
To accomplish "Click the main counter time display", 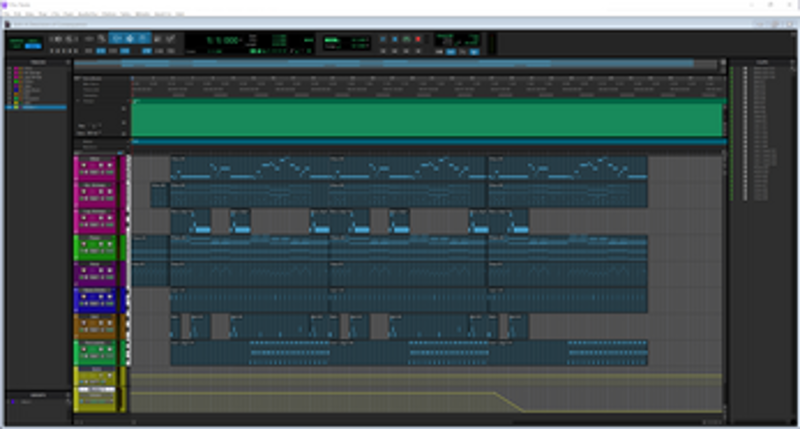I will point(223,40).
